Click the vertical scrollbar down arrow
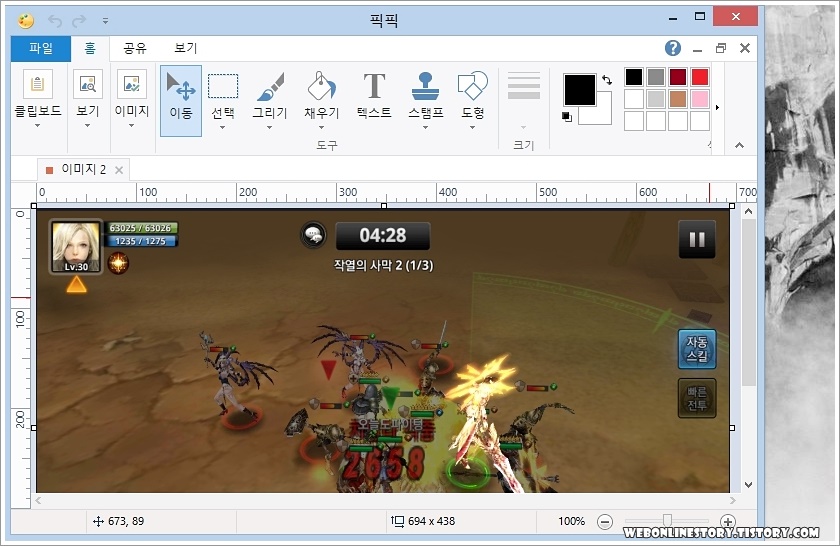The height and width of the screenshot is (546, 840). [x=748, y=485]
